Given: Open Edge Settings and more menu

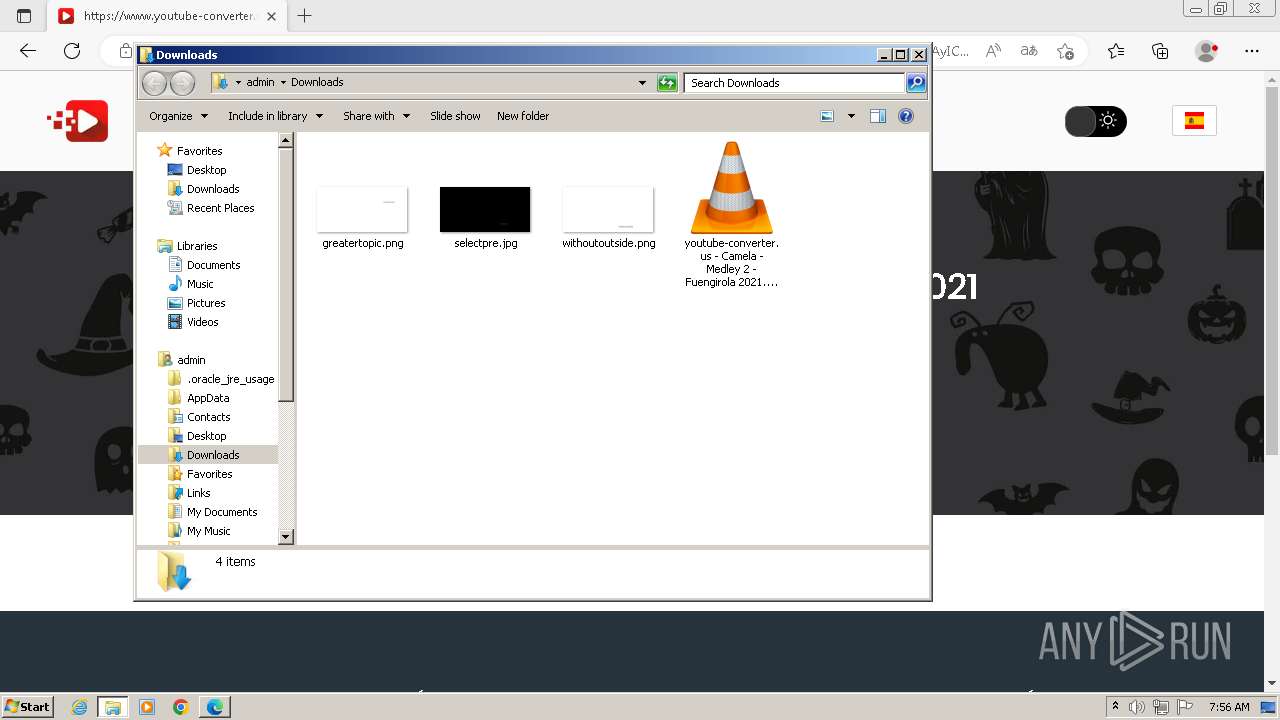Looking at the screenshot, I should [1252, 51].
